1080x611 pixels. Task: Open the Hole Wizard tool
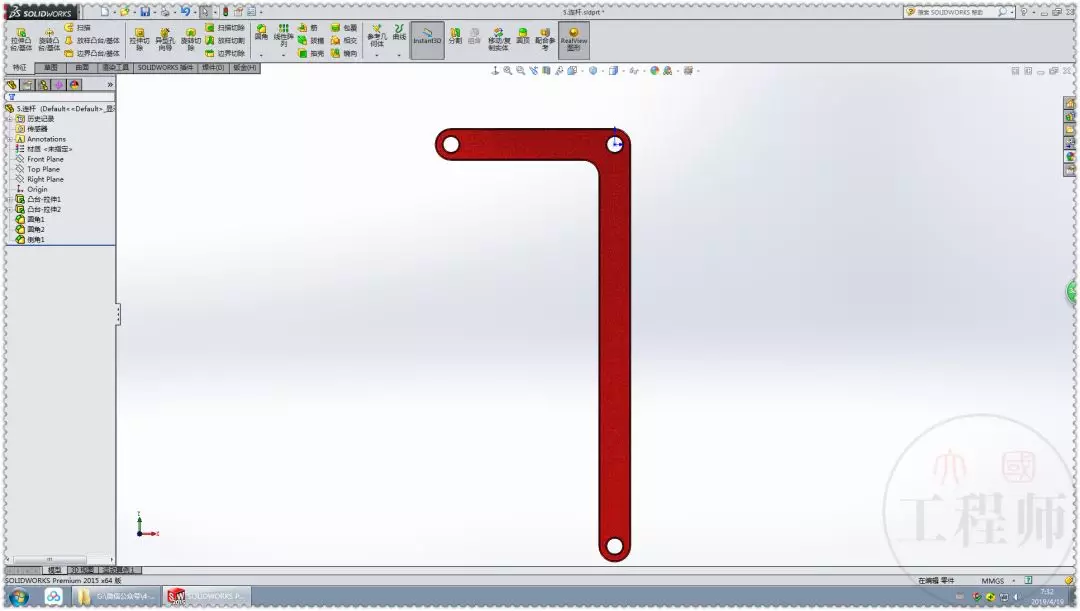(x=165, y=39)
